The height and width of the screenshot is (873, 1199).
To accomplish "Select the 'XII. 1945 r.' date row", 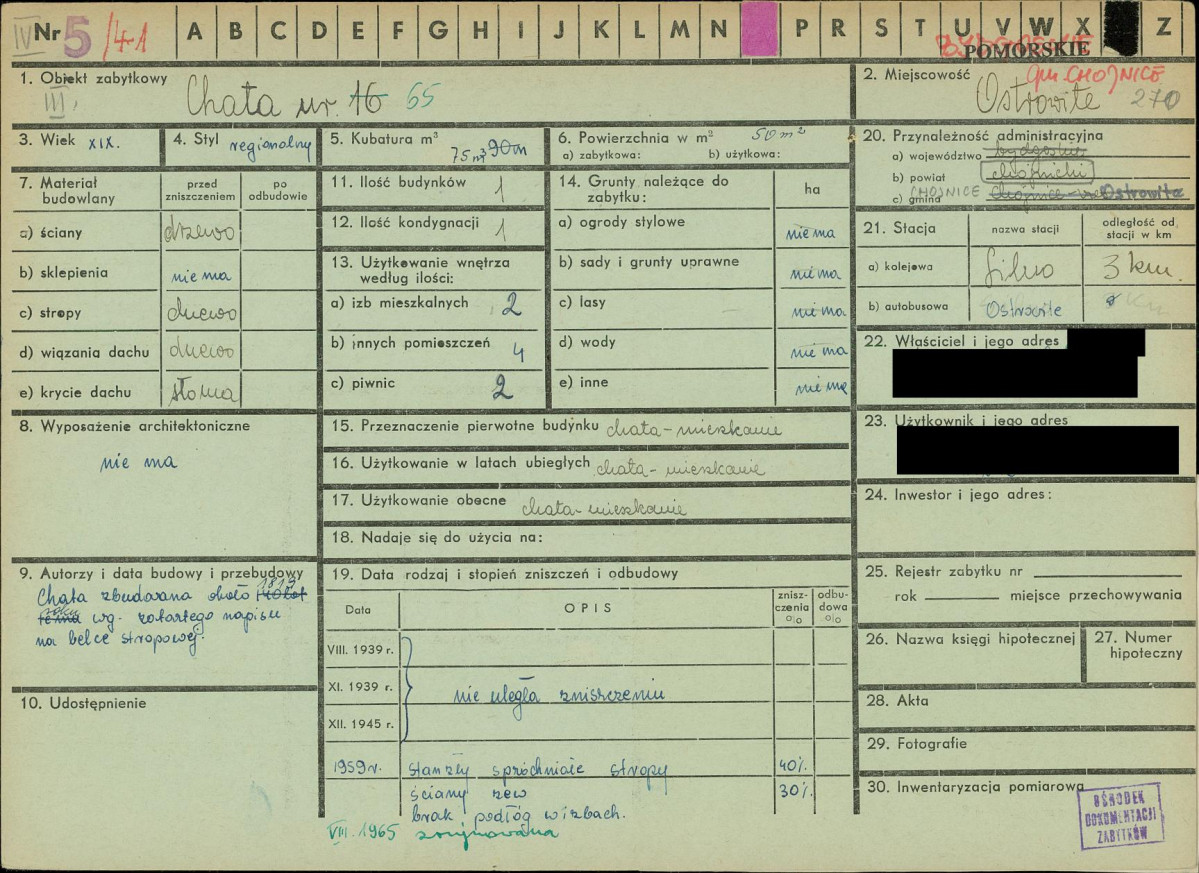I will 361,724.
